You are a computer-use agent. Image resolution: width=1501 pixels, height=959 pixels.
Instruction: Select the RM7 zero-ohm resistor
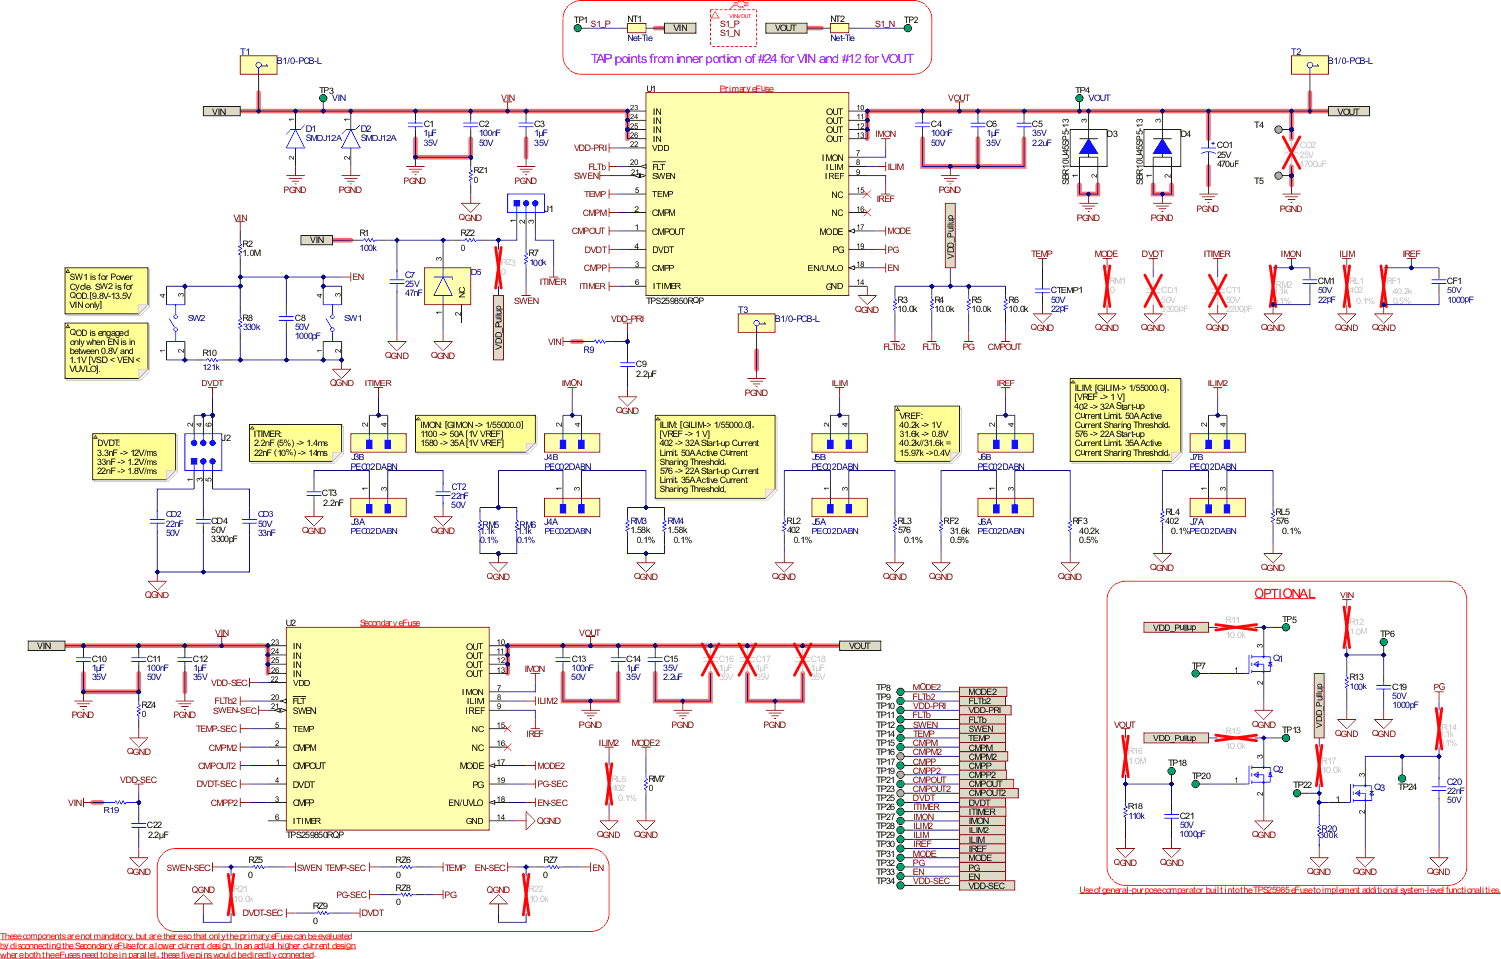pos(646,787)
